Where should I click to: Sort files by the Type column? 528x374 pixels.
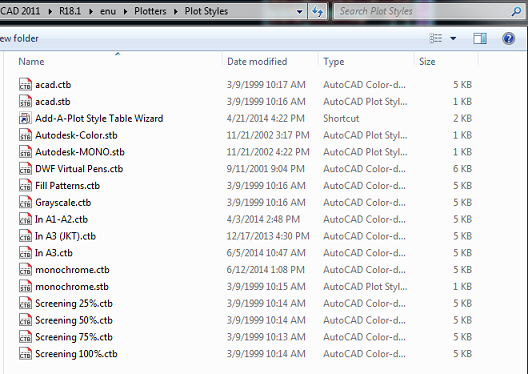click(x=334, y=62)
